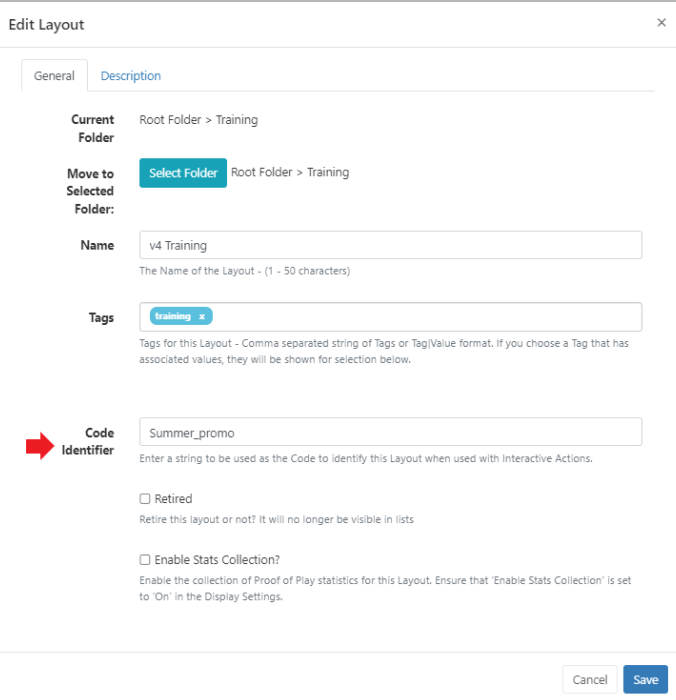Image resolution: width=676 pixels, height=700 pixels.
Task: Switch to the General tab
Action: [54, 76]
